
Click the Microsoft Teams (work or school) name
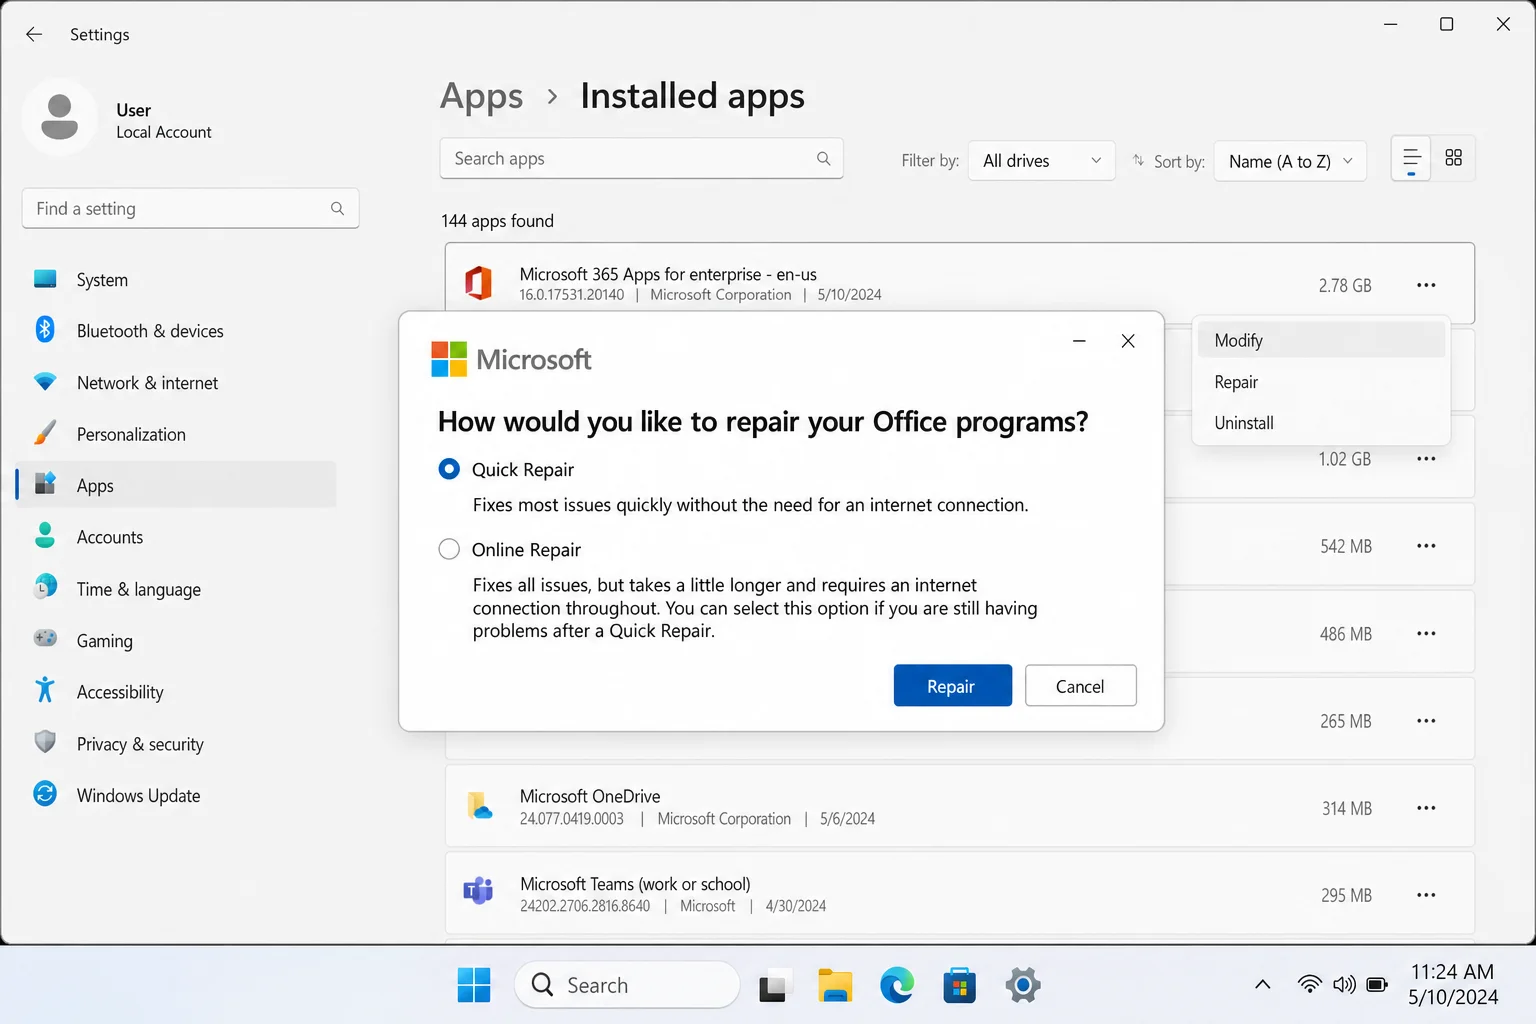(x=635, y=884)
